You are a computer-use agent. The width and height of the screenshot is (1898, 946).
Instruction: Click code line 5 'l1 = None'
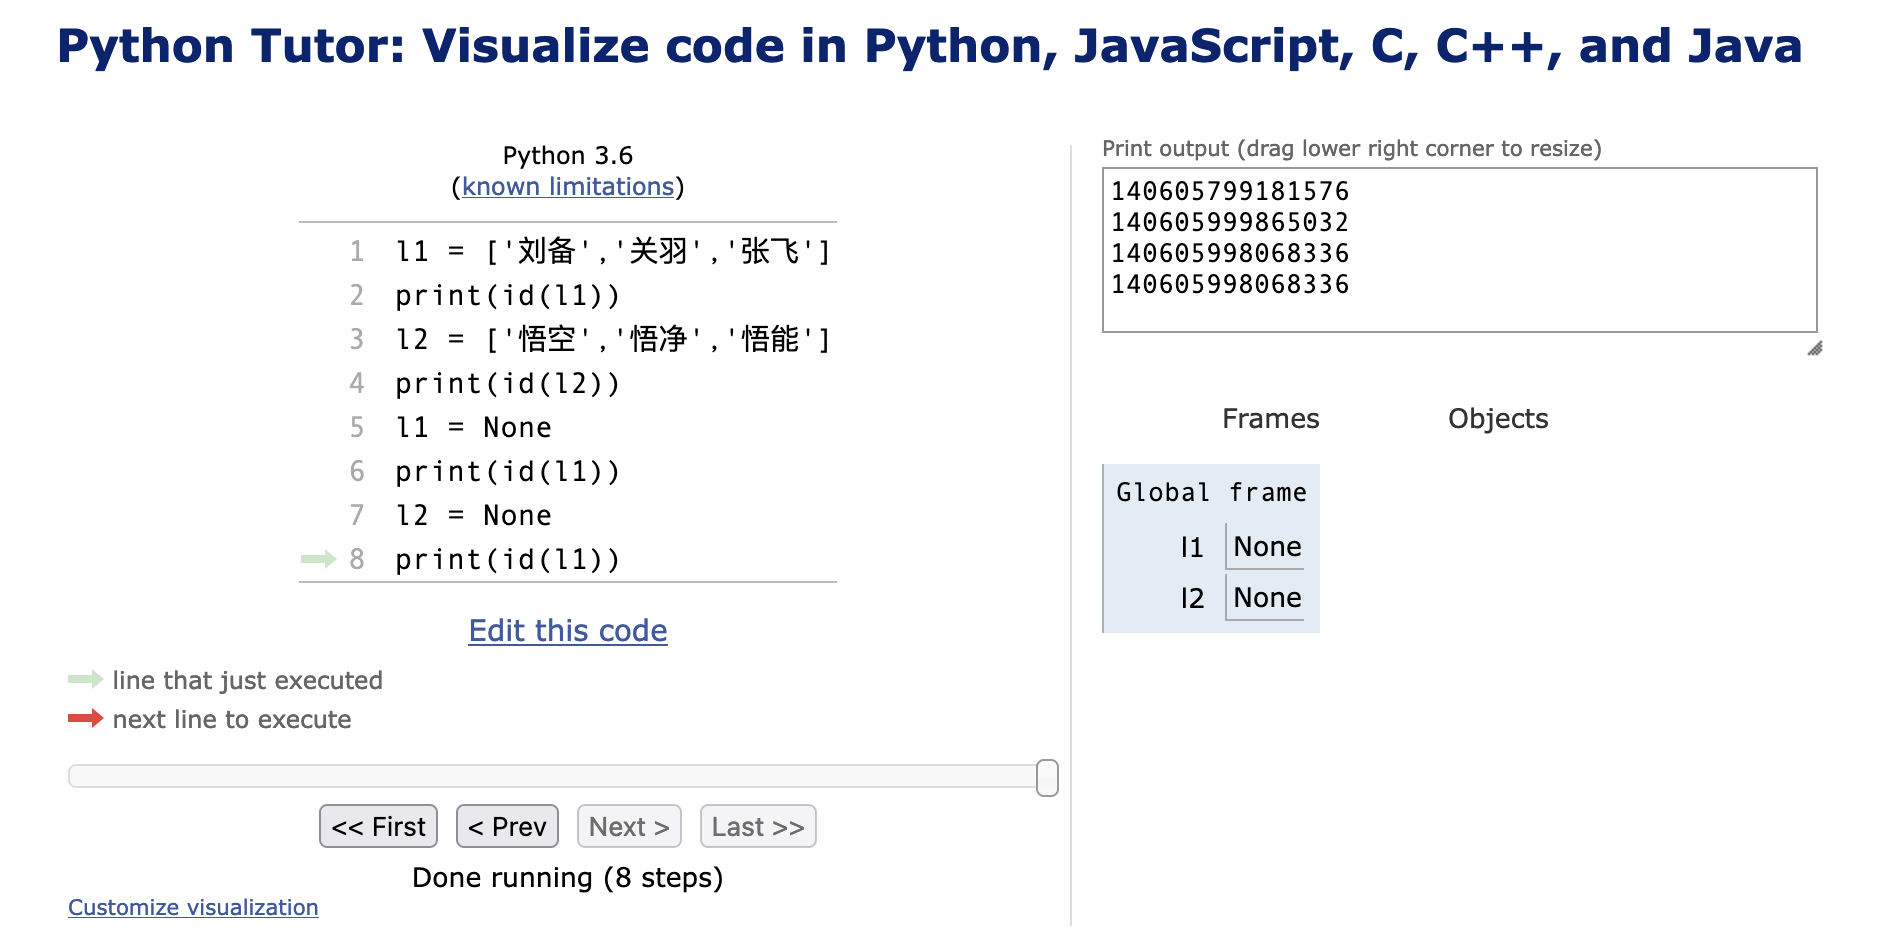coord(473,428)
